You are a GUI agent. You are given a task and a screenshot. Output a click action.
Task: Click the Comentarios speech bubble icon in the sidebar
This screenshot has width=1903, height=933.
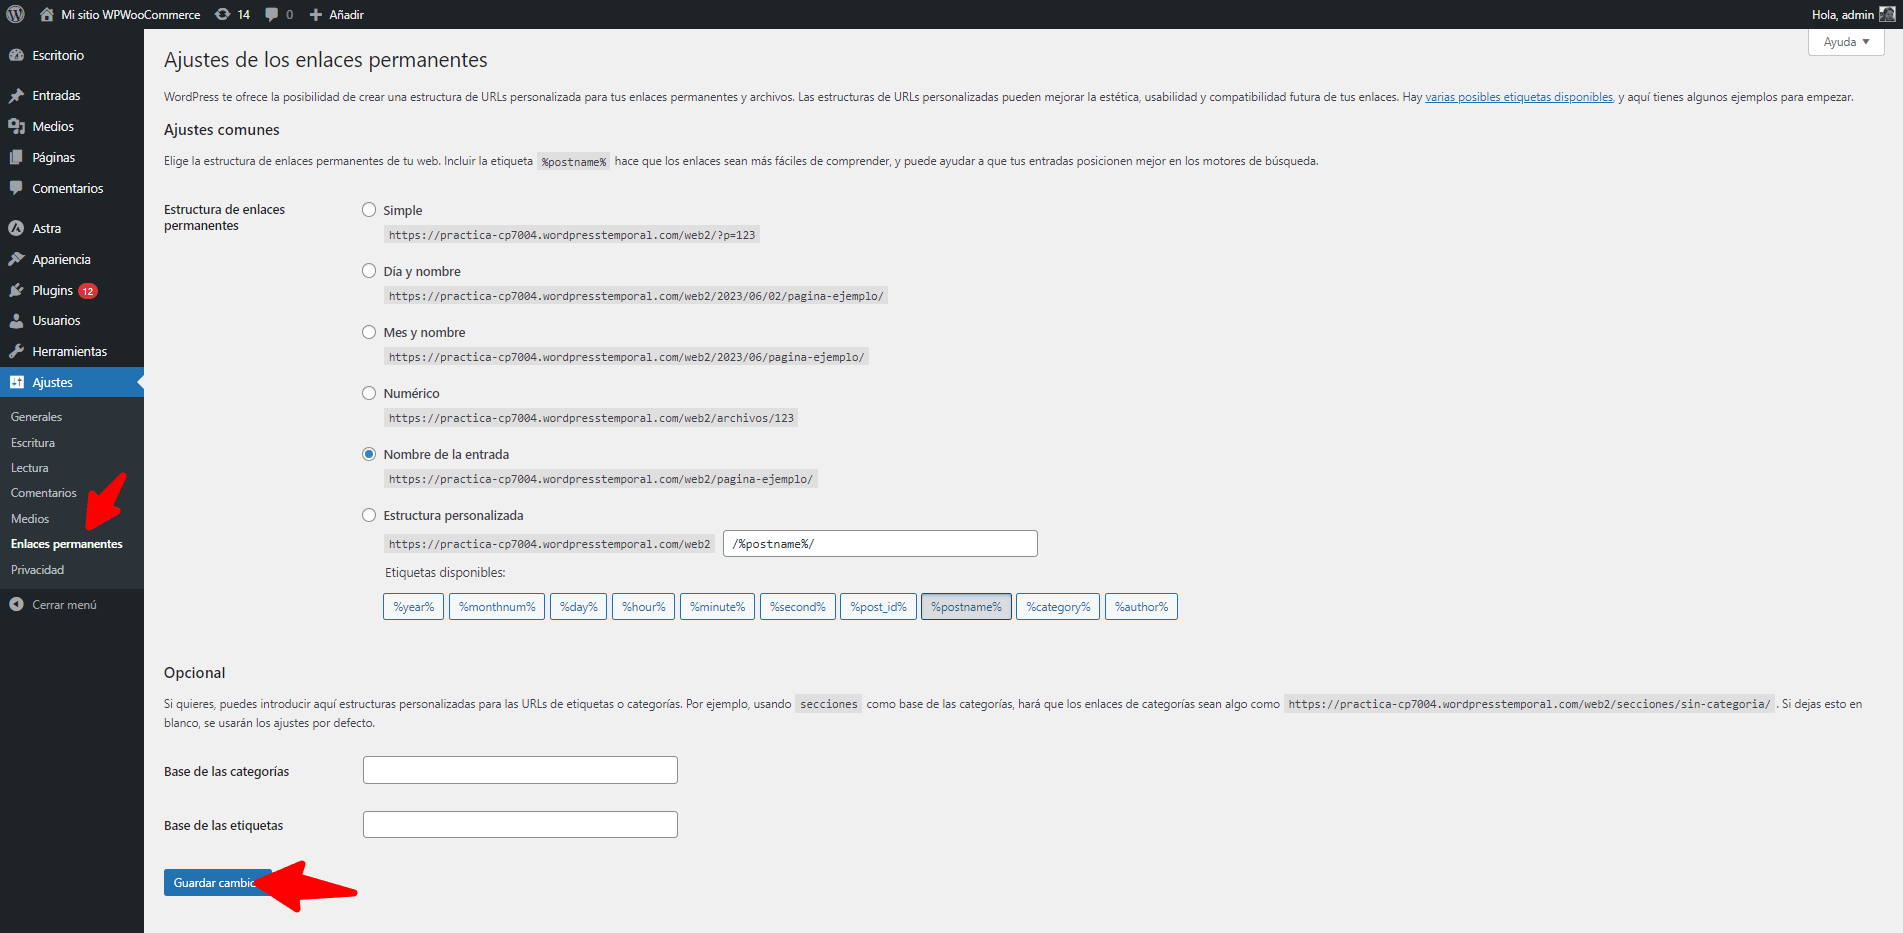tap(16, 188)
